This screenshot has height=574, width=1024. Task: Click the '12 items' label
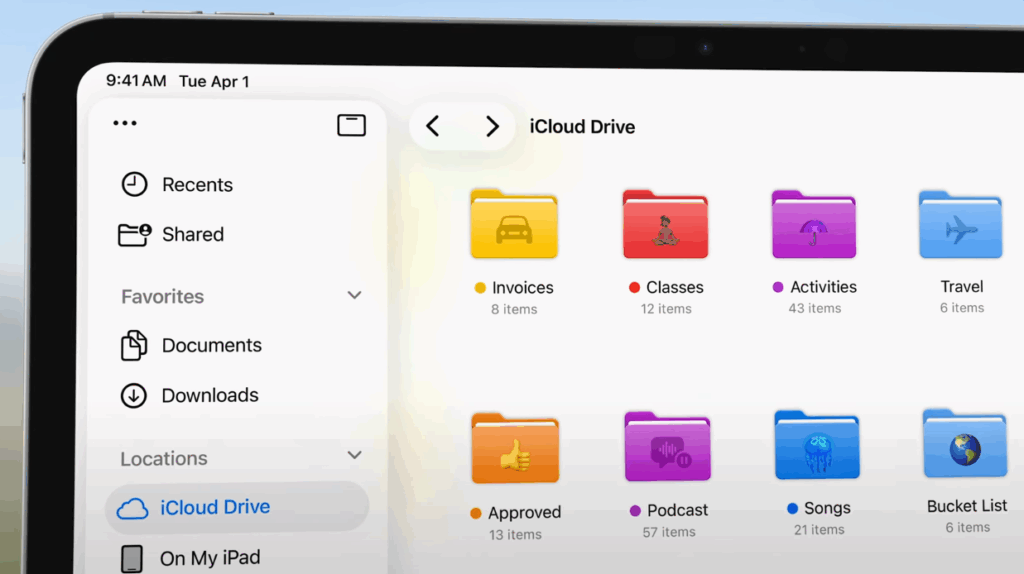(x=665, y=309)
